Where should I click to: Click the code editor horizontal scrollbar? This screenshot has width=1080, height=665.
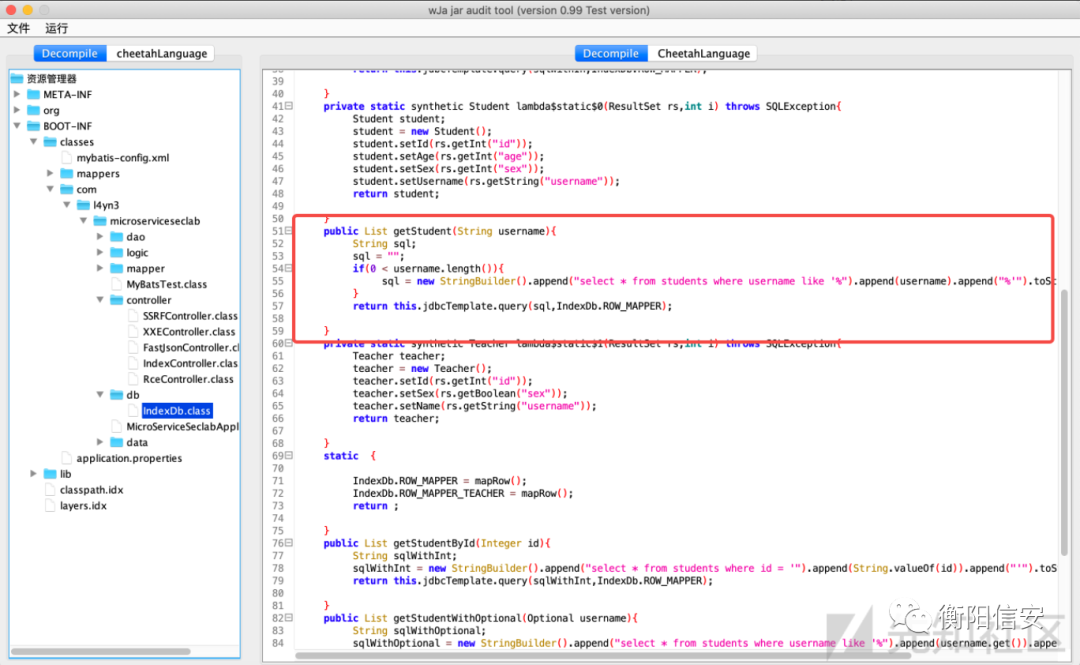603,655
